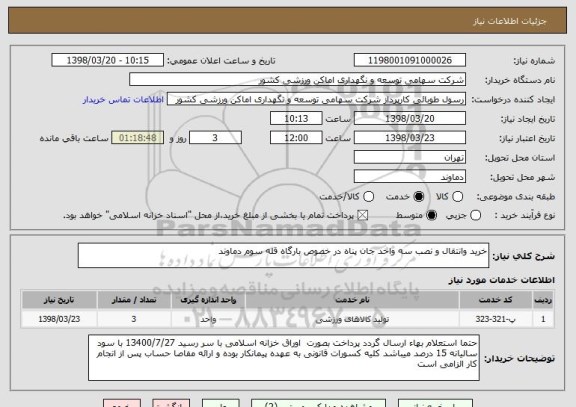Click the service code cell 'پ-323-321'

pyautogui.click(x=496, y=319)
